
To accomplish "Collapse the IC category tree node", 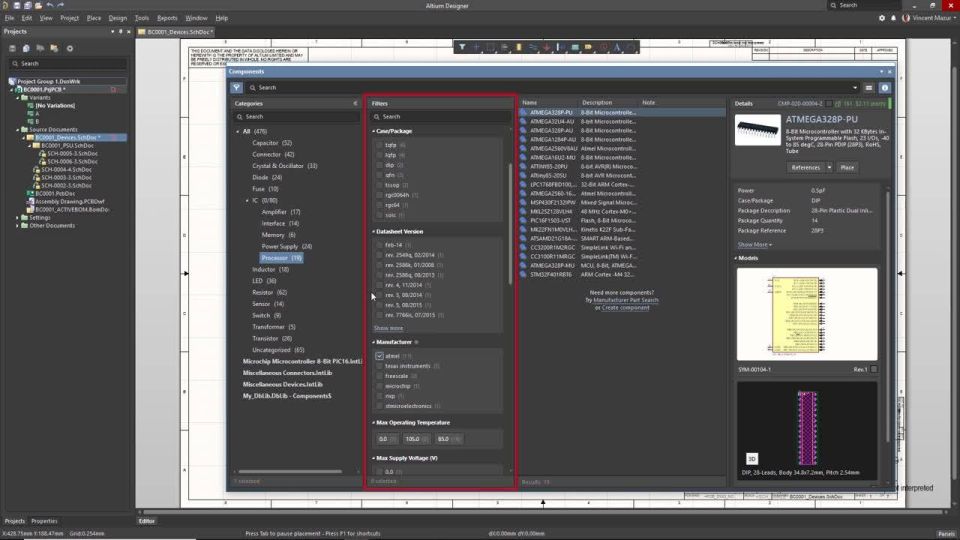I will click(247, 200).
